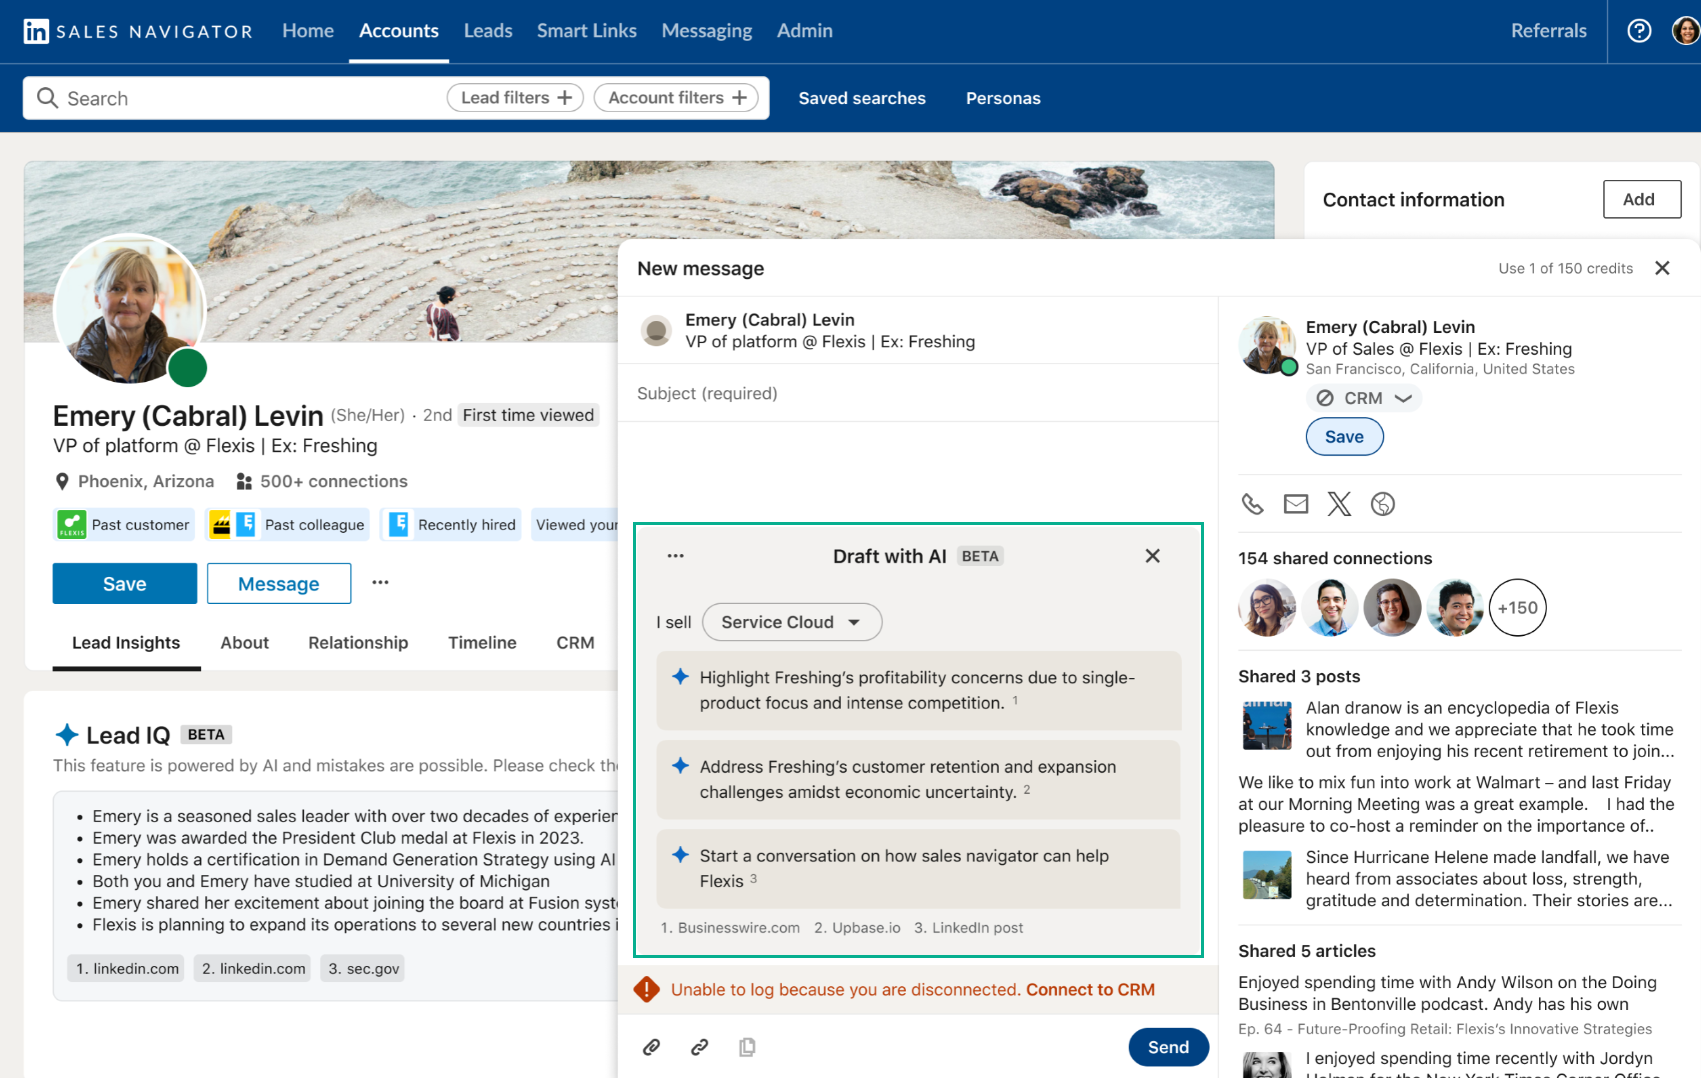The image size is (1701, 1078).
Task: Open Smart Links in navigation
Action: [x=587, y=31]
